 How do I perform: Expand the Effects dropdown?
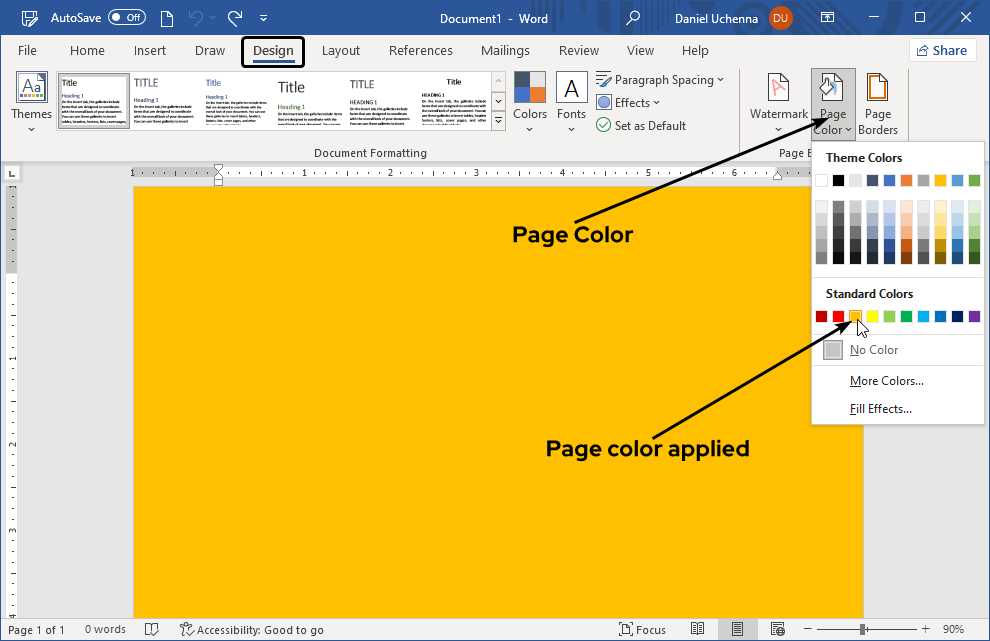[628, 102]
